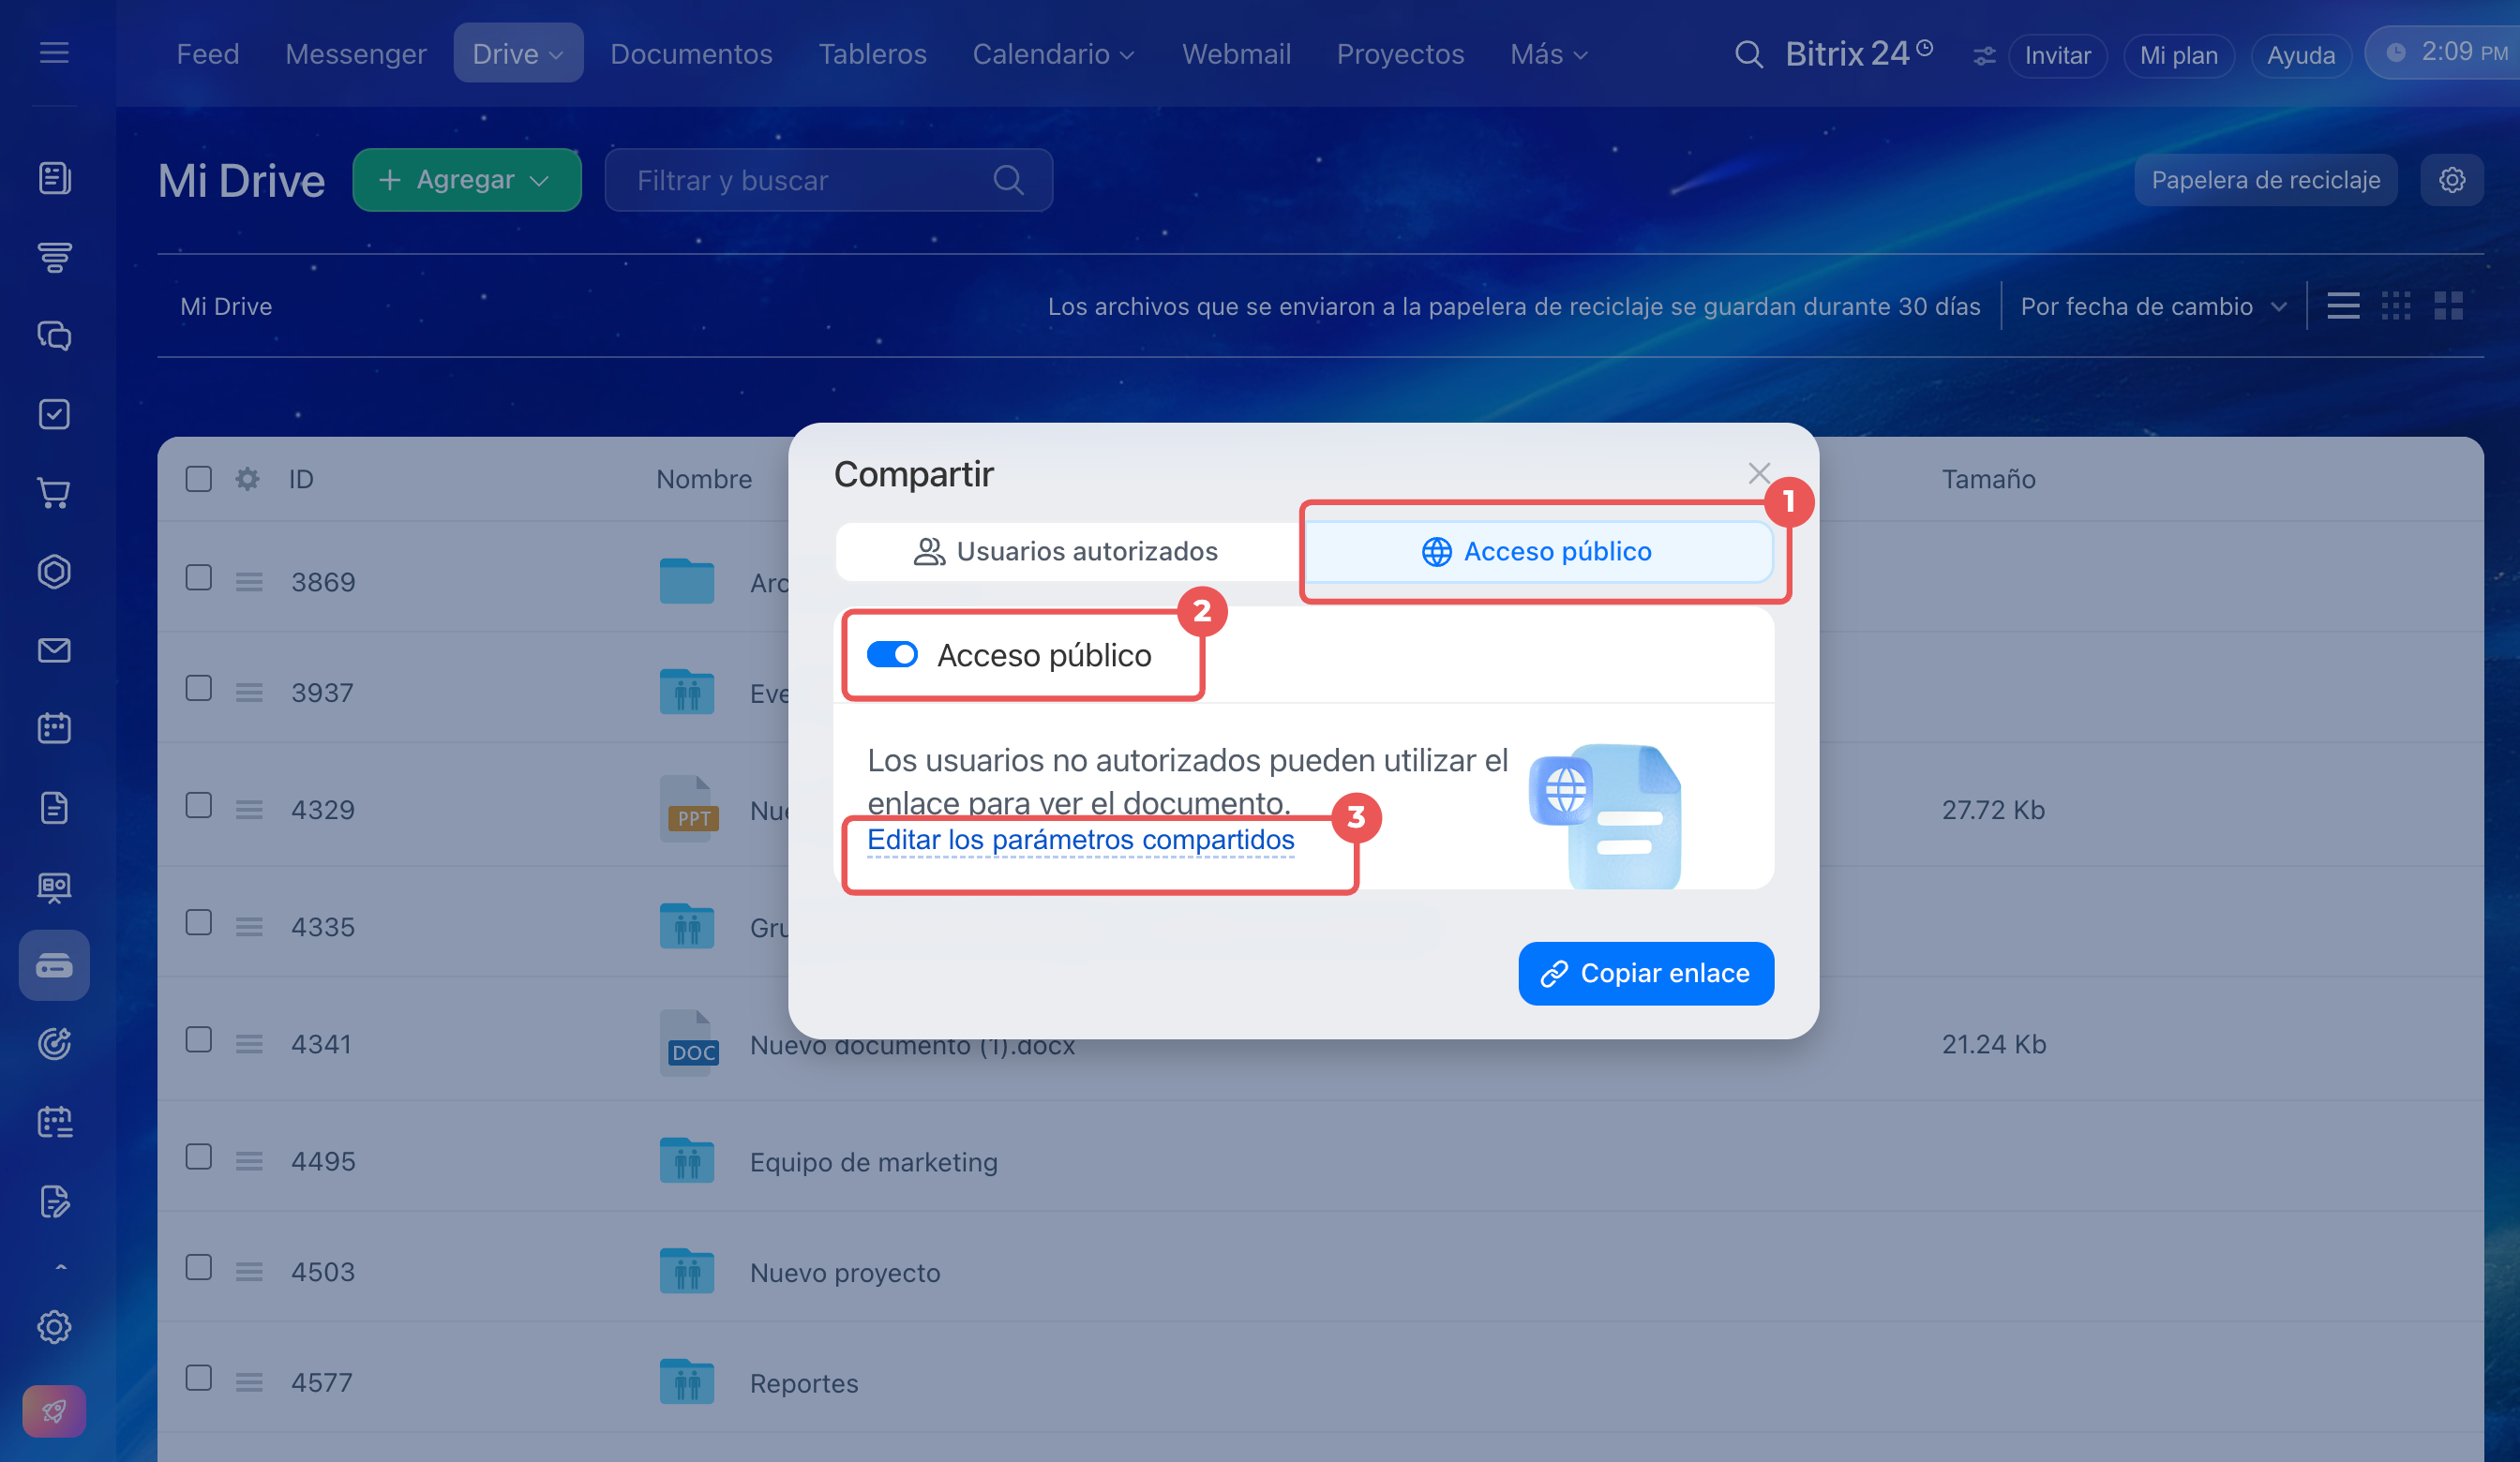2520x1462 pixels.
Task: Open Proyectos from top menu
Action: pos(1400,54)
